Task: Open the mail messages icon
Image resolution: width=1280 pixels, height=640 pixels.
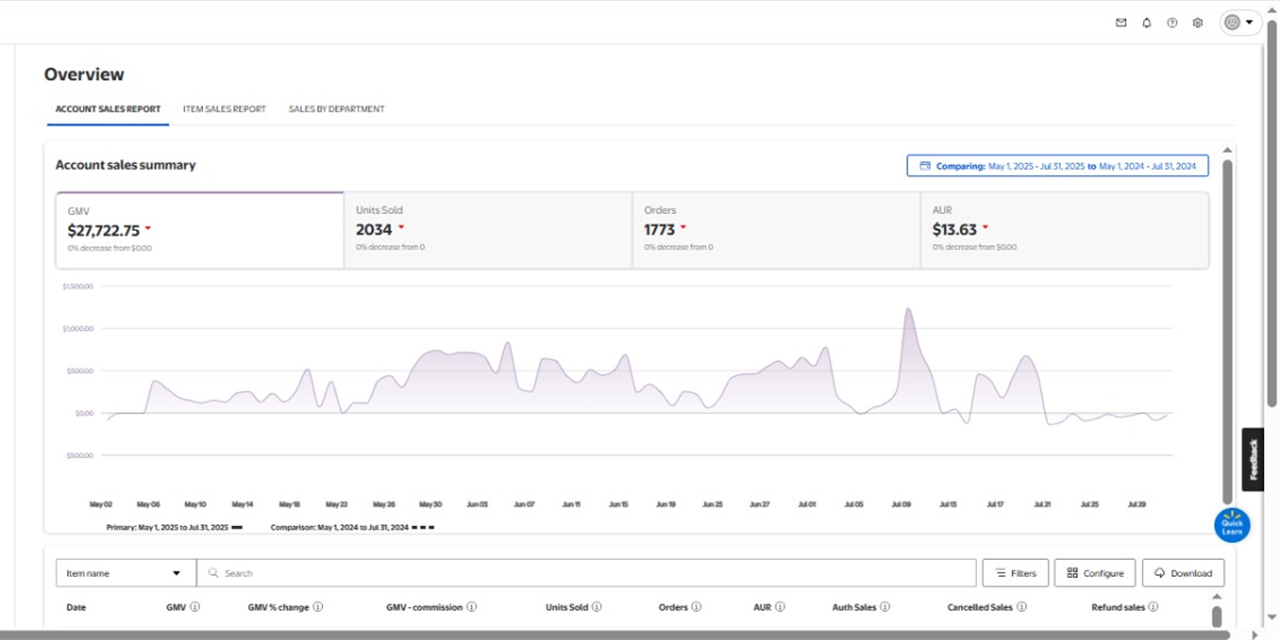Action: [x=1121, y=22]
